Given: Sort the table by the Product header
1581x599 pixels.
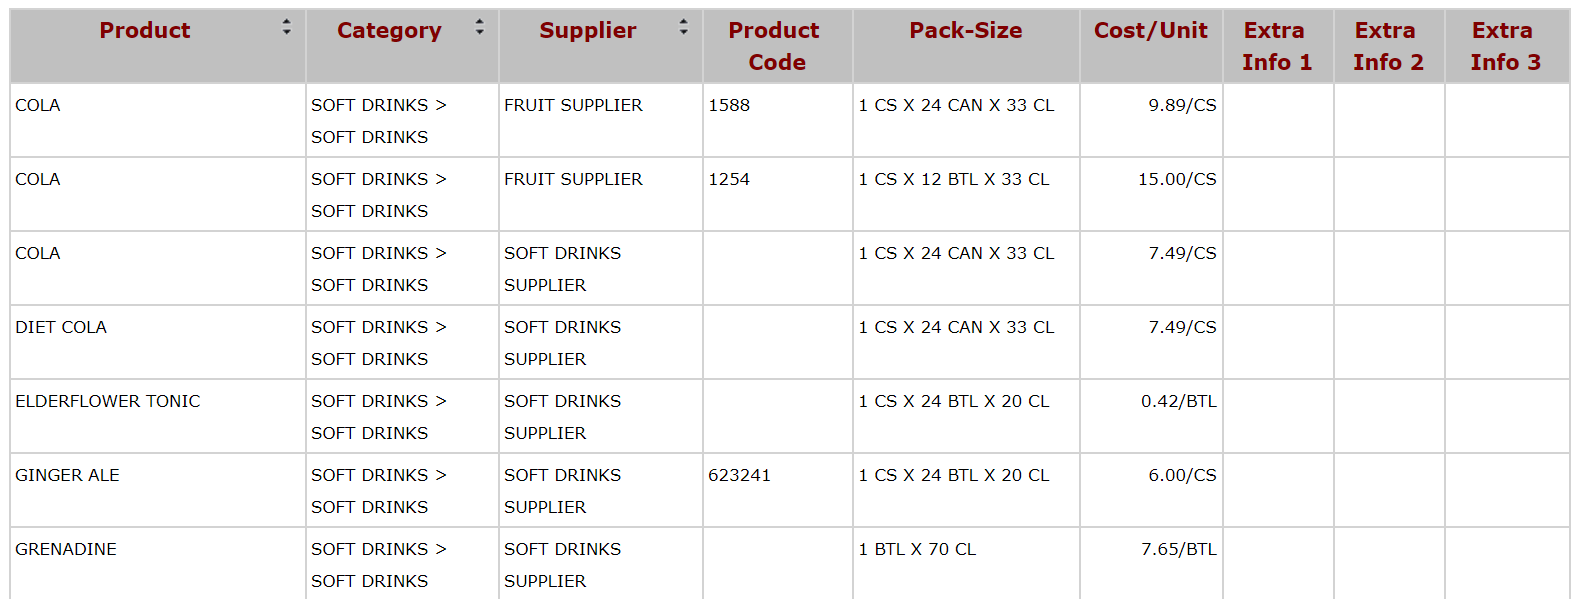Looking at the screenshot, I should [x=144, y=30].
